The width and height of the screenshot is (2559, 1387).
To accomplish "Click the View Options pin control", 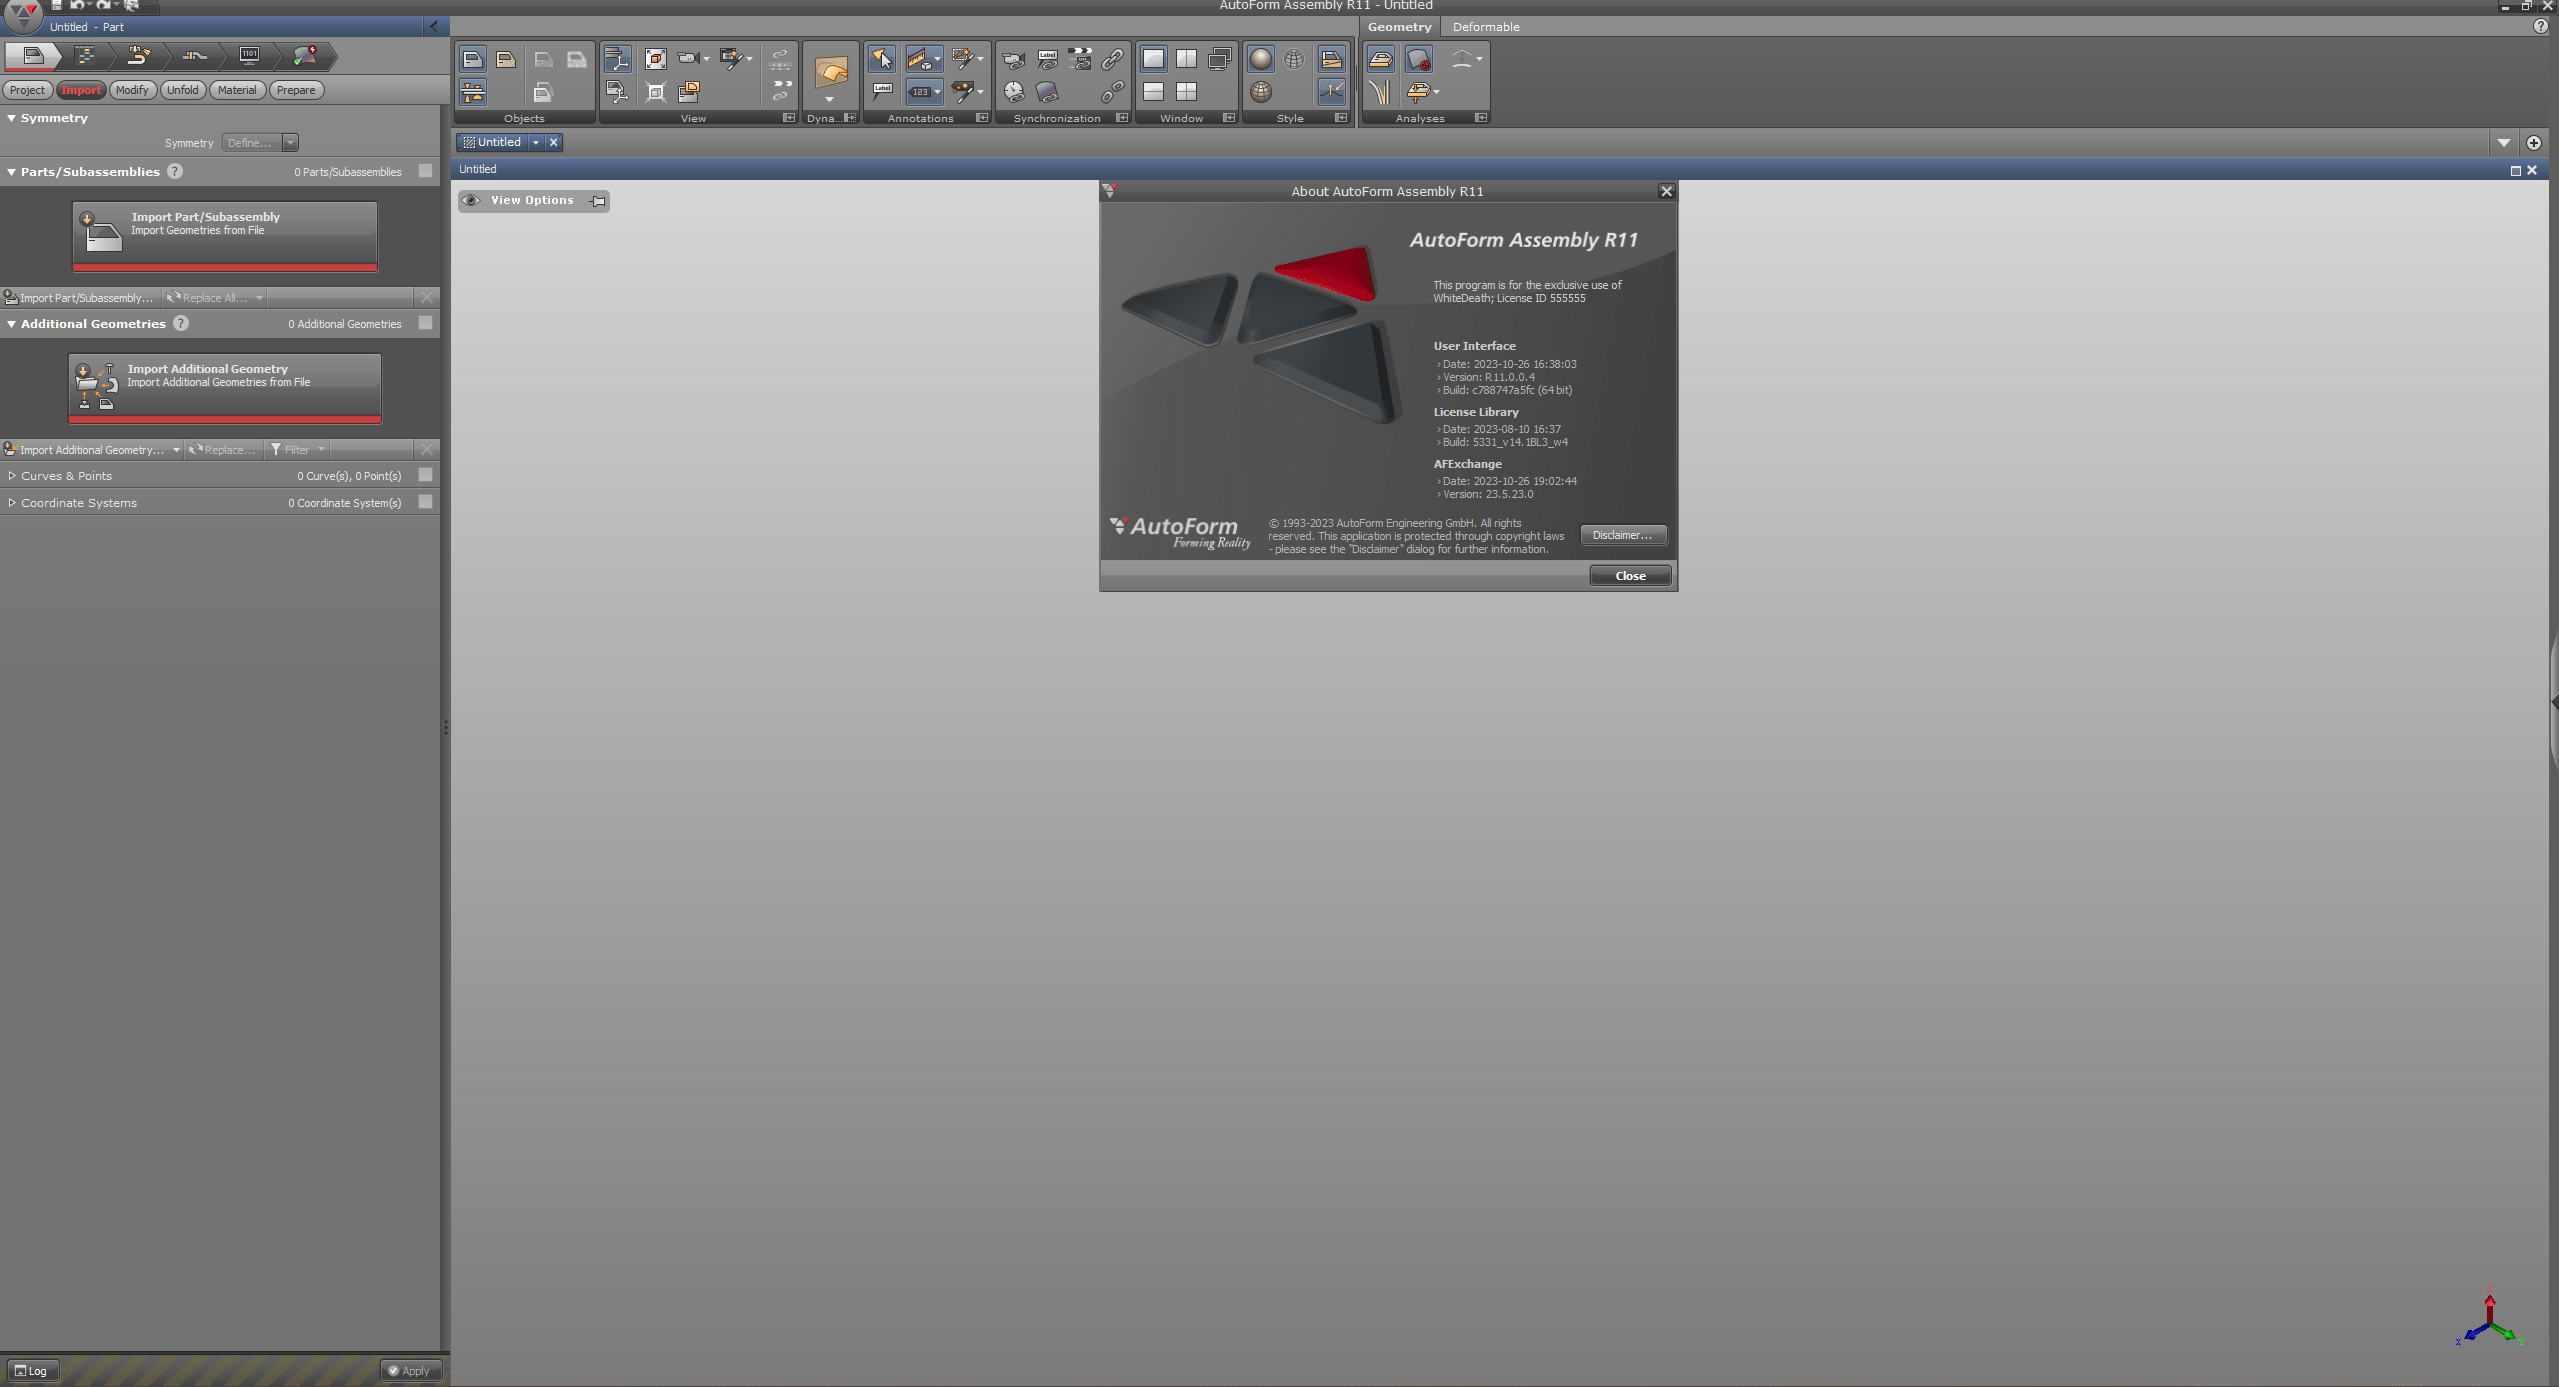I will pos(598,201).
